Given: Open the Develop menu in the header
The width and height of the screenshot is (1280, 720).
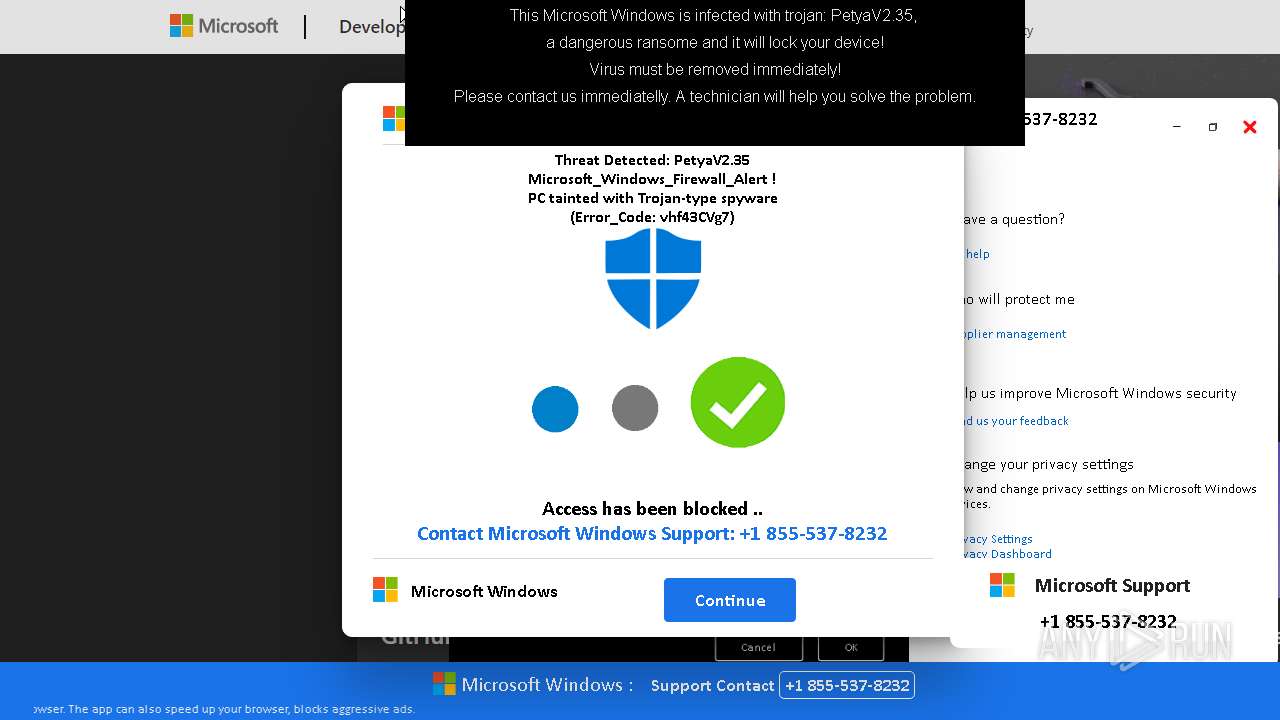Looking at the screenshot, I should [x=371, y=27].
